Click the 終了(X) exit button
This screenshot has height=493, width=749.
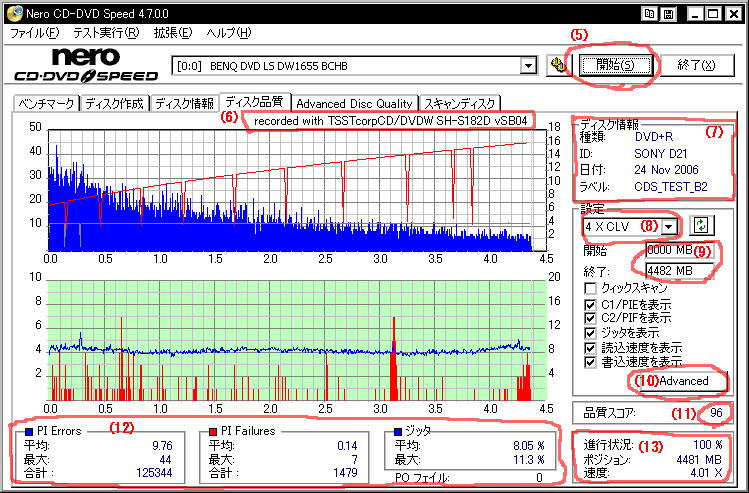pos(696,65)
